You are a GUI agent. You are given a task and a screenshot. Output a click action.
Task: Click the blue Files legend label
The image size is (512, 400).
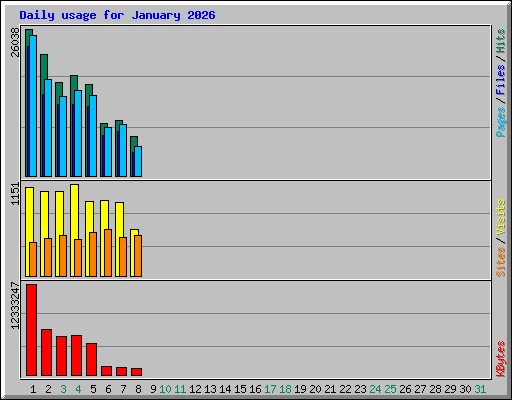[x=501, y=79]
